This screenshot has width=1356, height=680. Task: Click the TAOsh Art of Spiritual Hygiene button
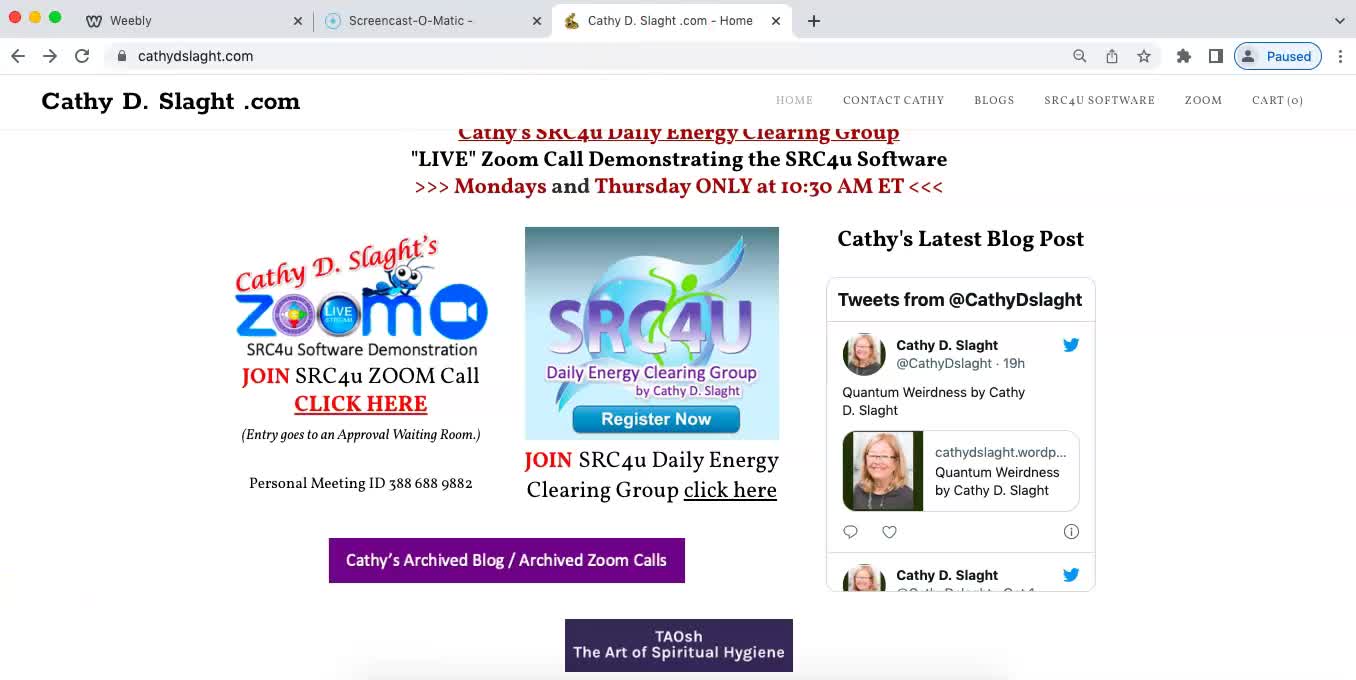(x=679, y=645)
